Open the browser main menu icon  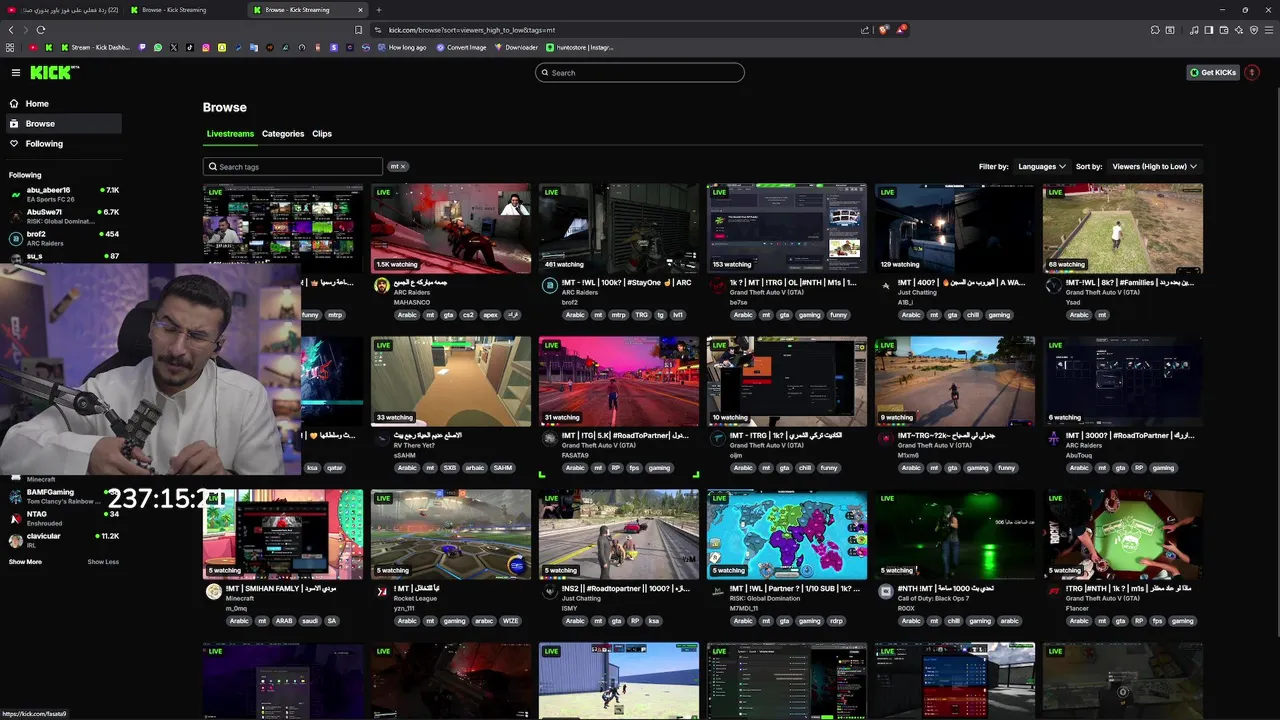pos(1270,30)
